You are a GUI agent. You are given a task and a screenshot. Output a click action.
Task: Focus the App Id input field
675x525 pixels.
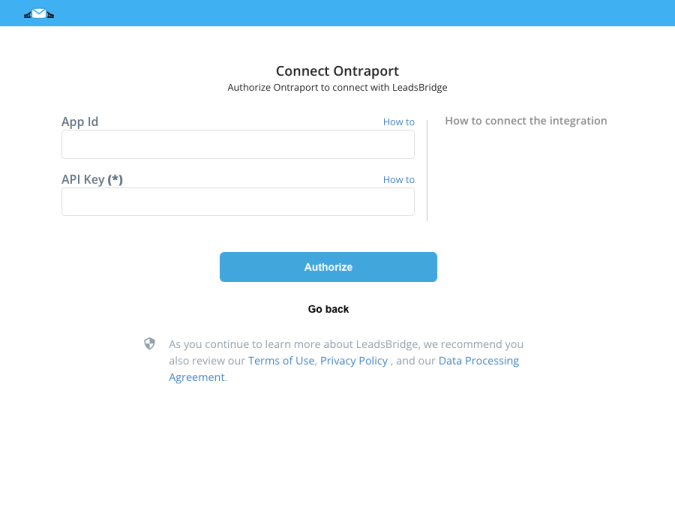[238, 145]
